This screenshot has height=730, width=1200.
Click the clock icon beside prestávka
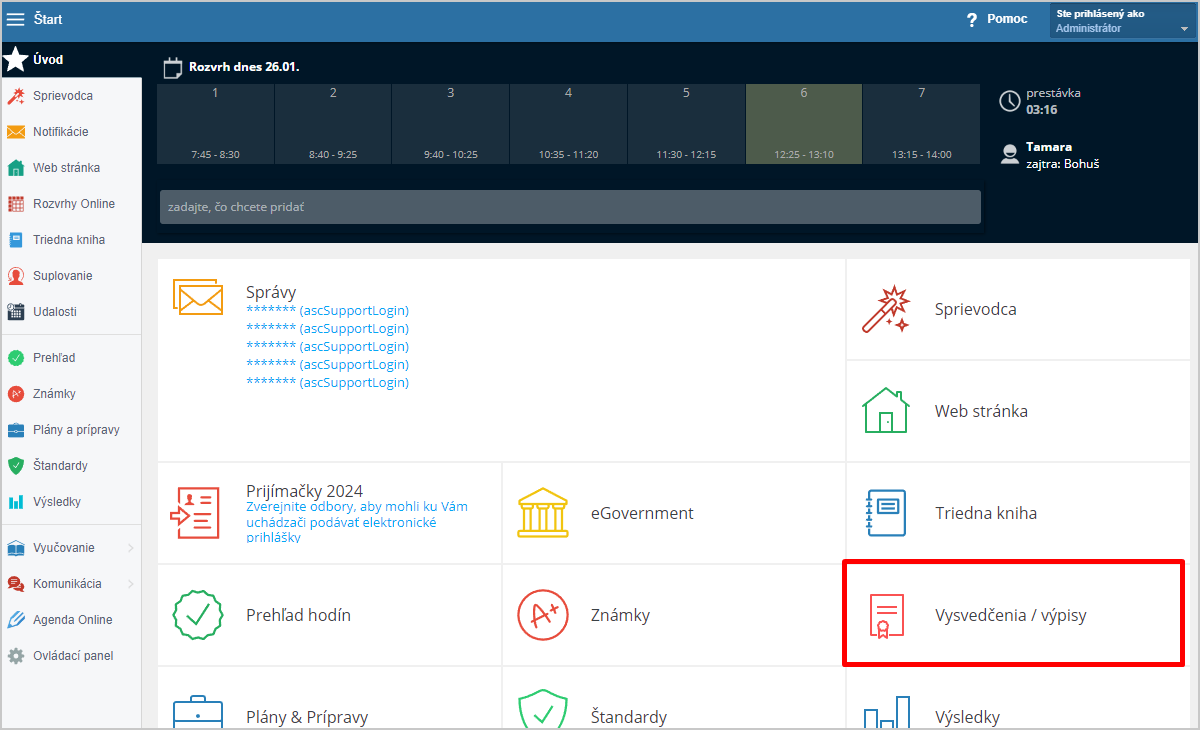coord(1010,101)
